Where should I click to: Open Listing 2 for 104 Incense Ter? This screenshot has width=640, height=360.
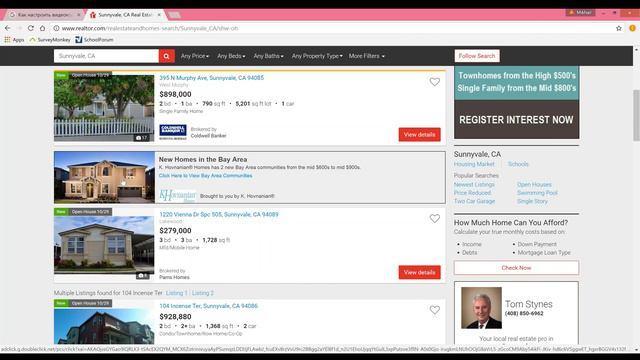point(202,293)
